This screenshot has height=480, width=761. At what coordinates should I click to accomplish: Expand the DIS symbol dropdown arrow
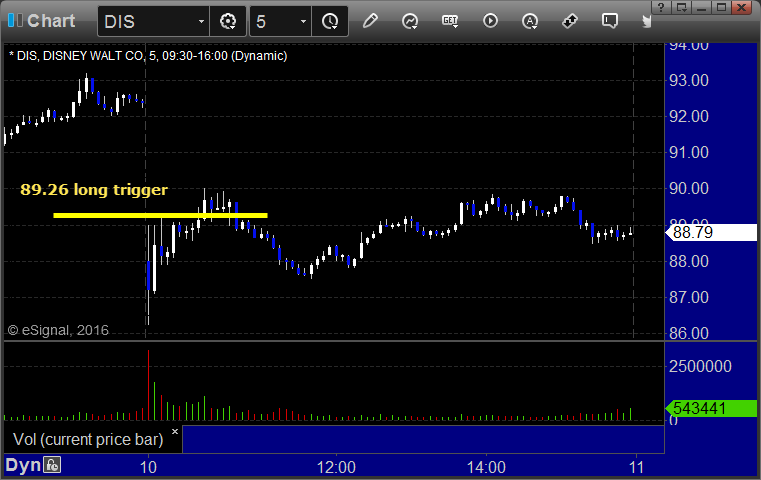tap(201, 21)
